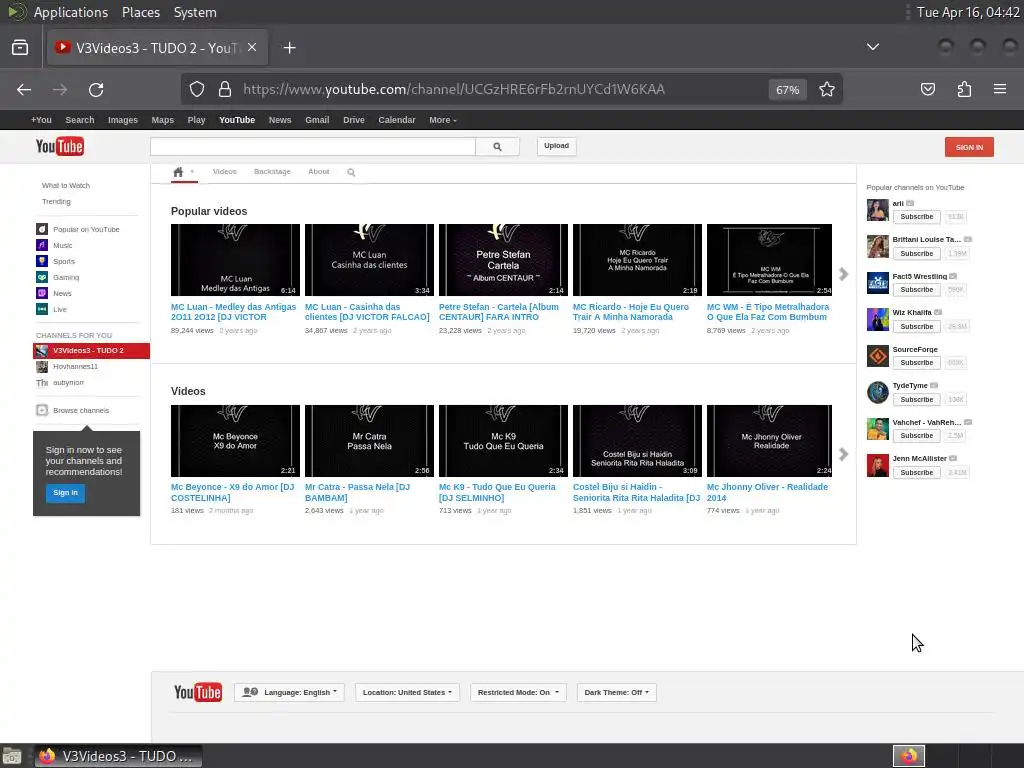Viewport: 1024px width, 768px height.
Task: Switch to the Videos channel tab
Action: point(225,172)
